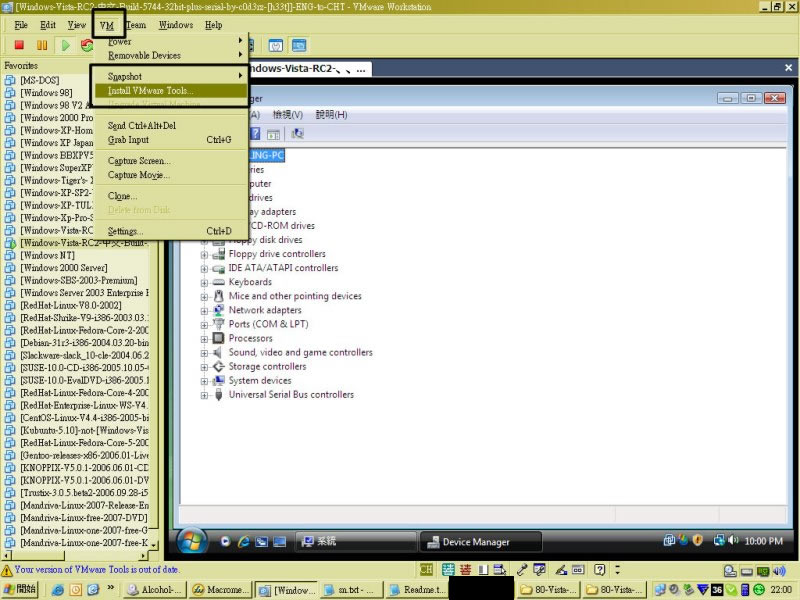Open the Removable Devices submenu
Screen dimensions: 800x600
(170, 55)
